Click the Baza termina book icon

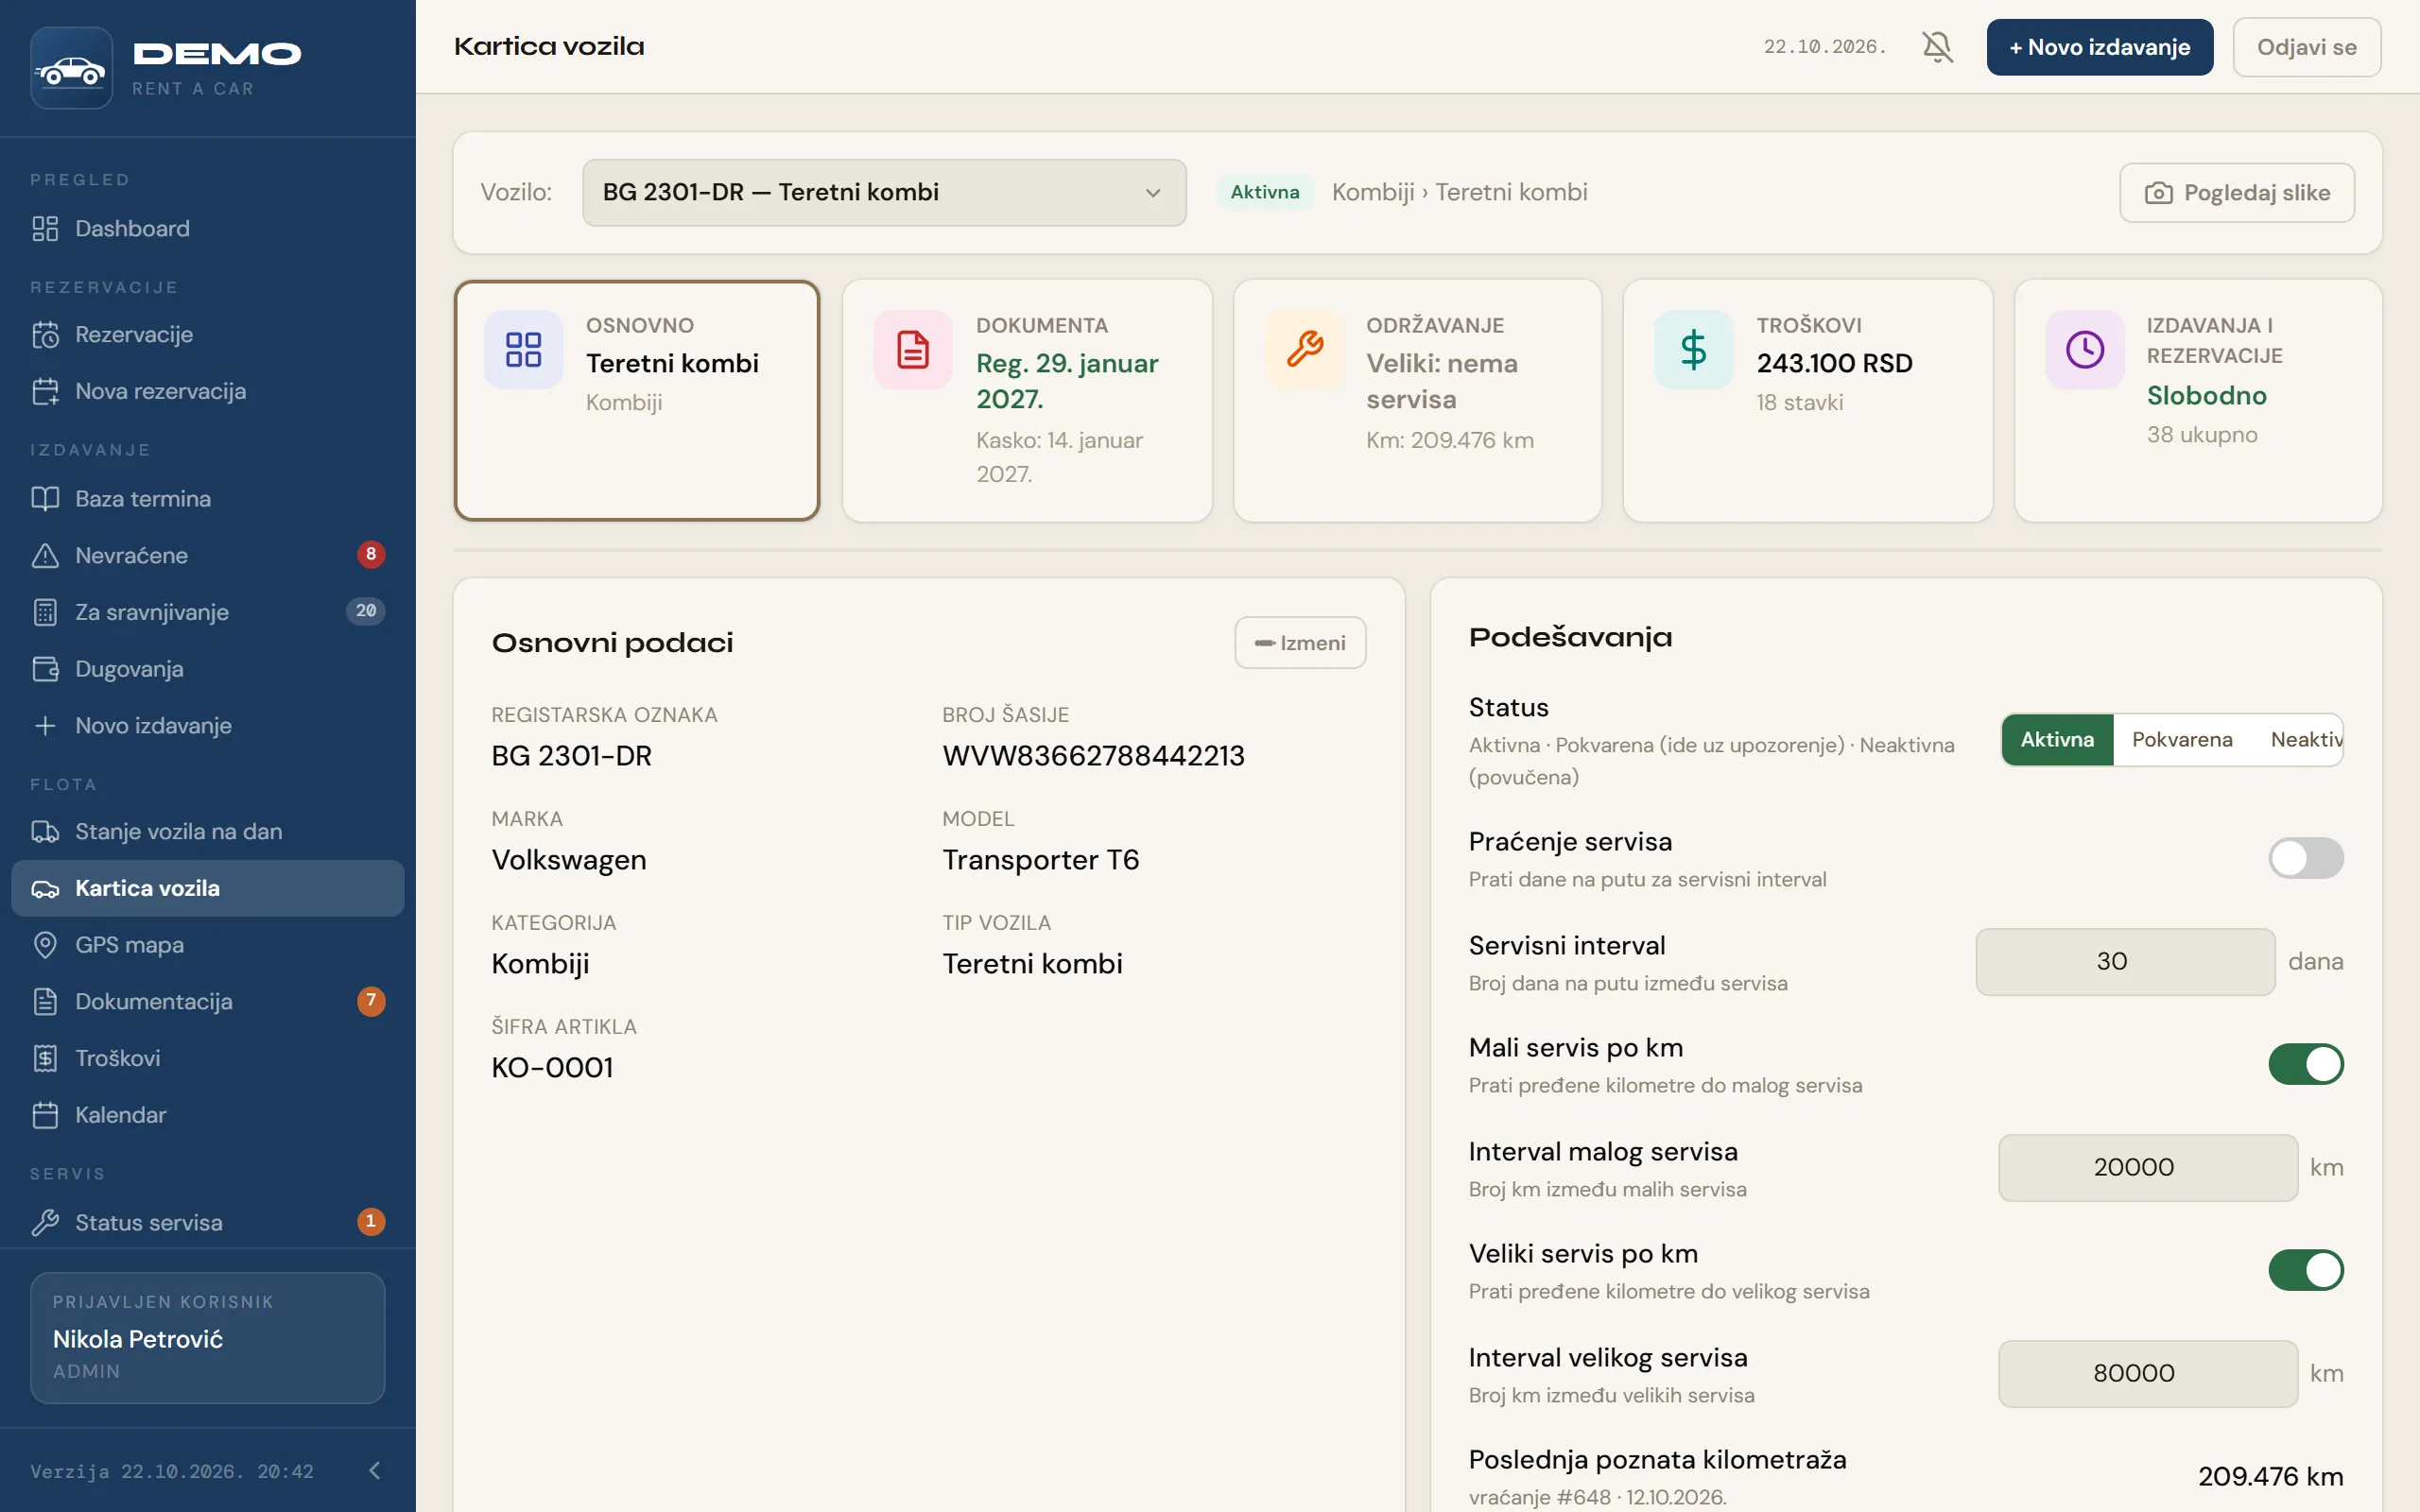tap(45, 498)
